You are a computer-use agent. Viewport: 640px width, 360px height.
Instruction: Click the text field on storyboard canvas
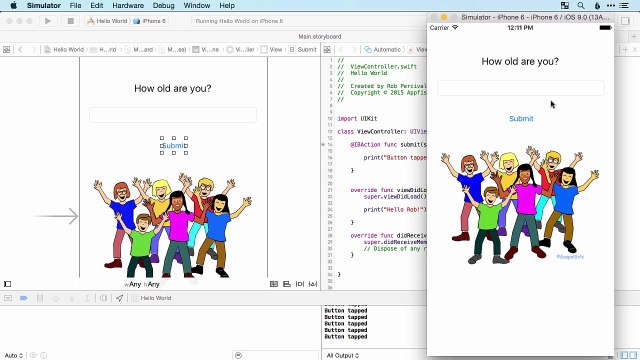(173, 115)
